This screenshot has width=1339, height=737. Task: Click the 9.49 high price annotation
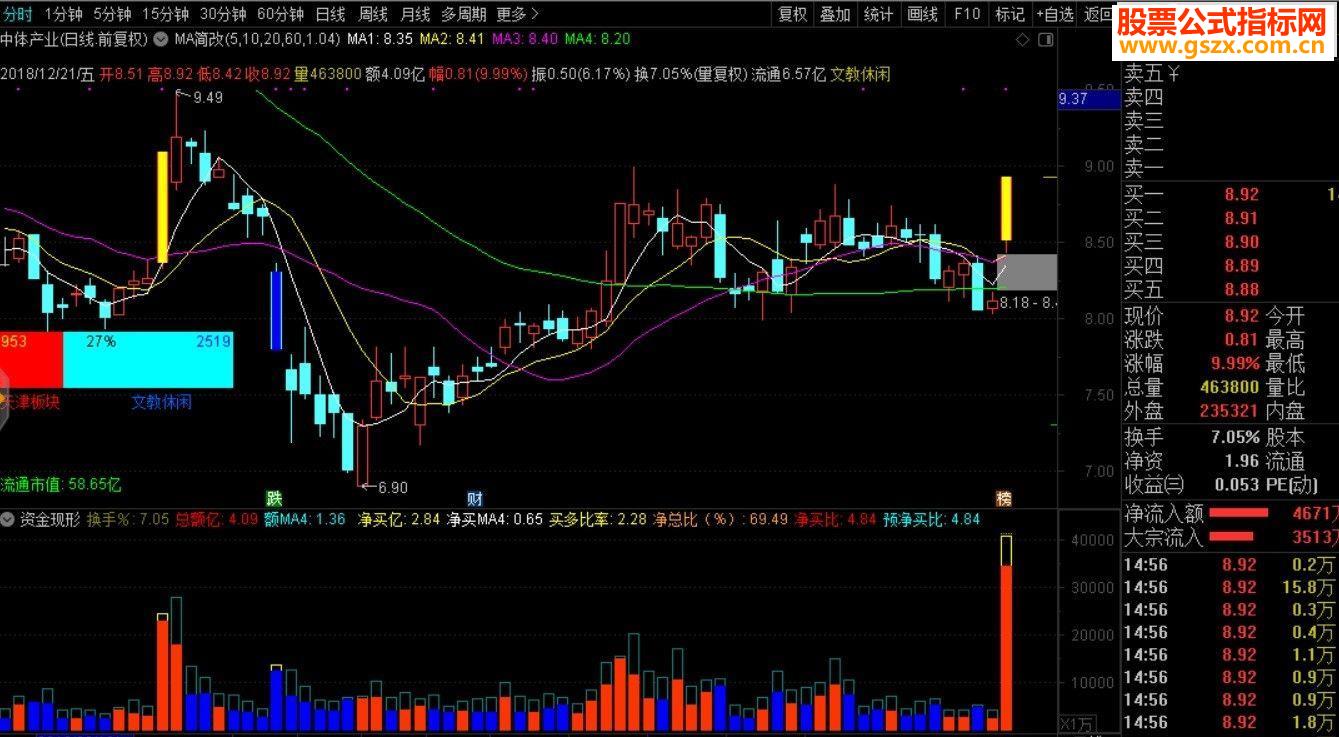(x=207, y=97)
